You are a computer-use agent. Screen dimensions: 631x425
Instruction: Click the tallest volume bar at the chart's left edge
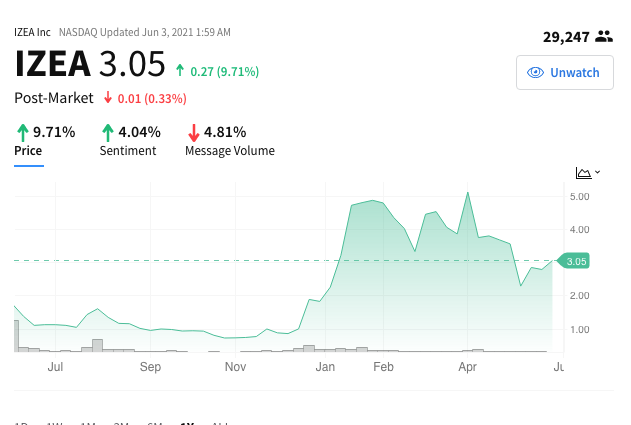[16, 336]
